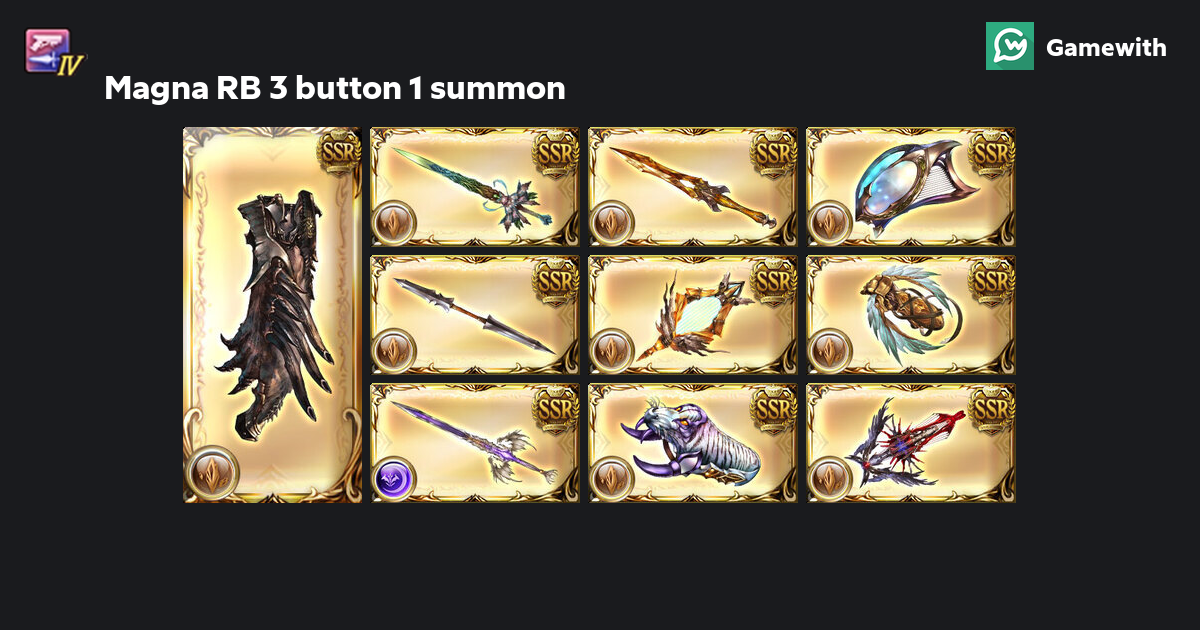Click earth element icon on beast-head fist card
1200x630 pixels.
(611, 479)
